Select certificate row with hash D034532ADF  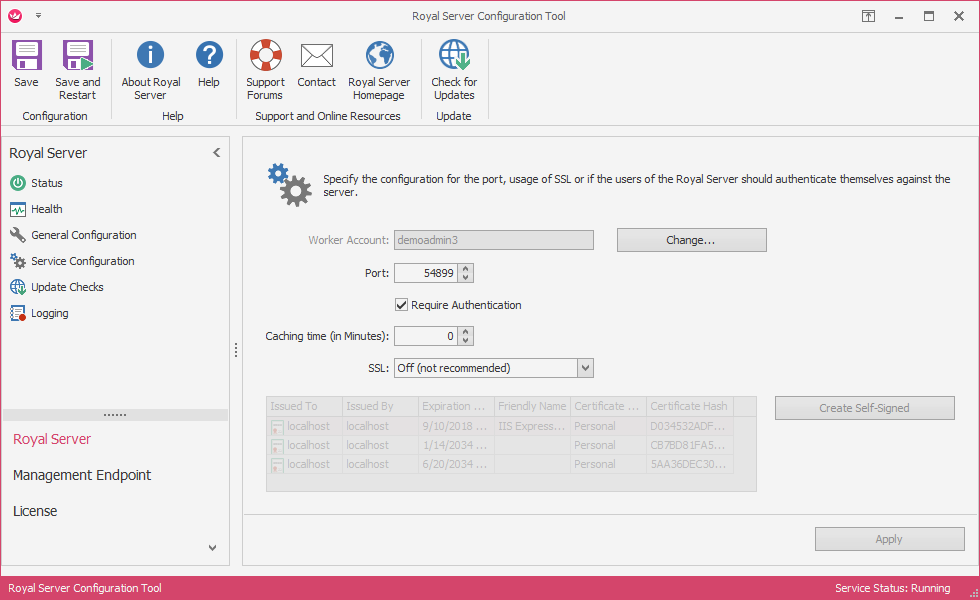pyautogui.click(x=500, y=426)
